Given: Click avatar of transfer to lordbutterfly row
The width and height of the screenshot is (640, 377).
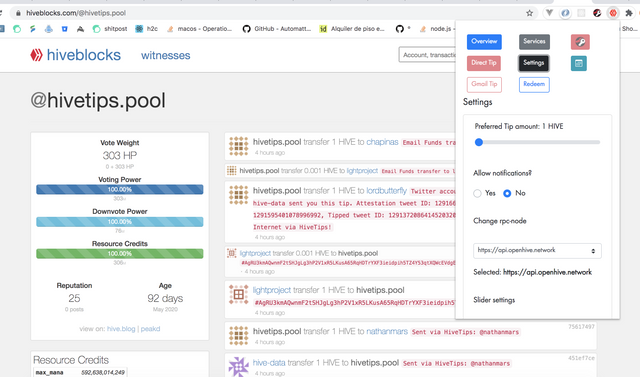Looking at the screenshot, I should click(238, 195).
